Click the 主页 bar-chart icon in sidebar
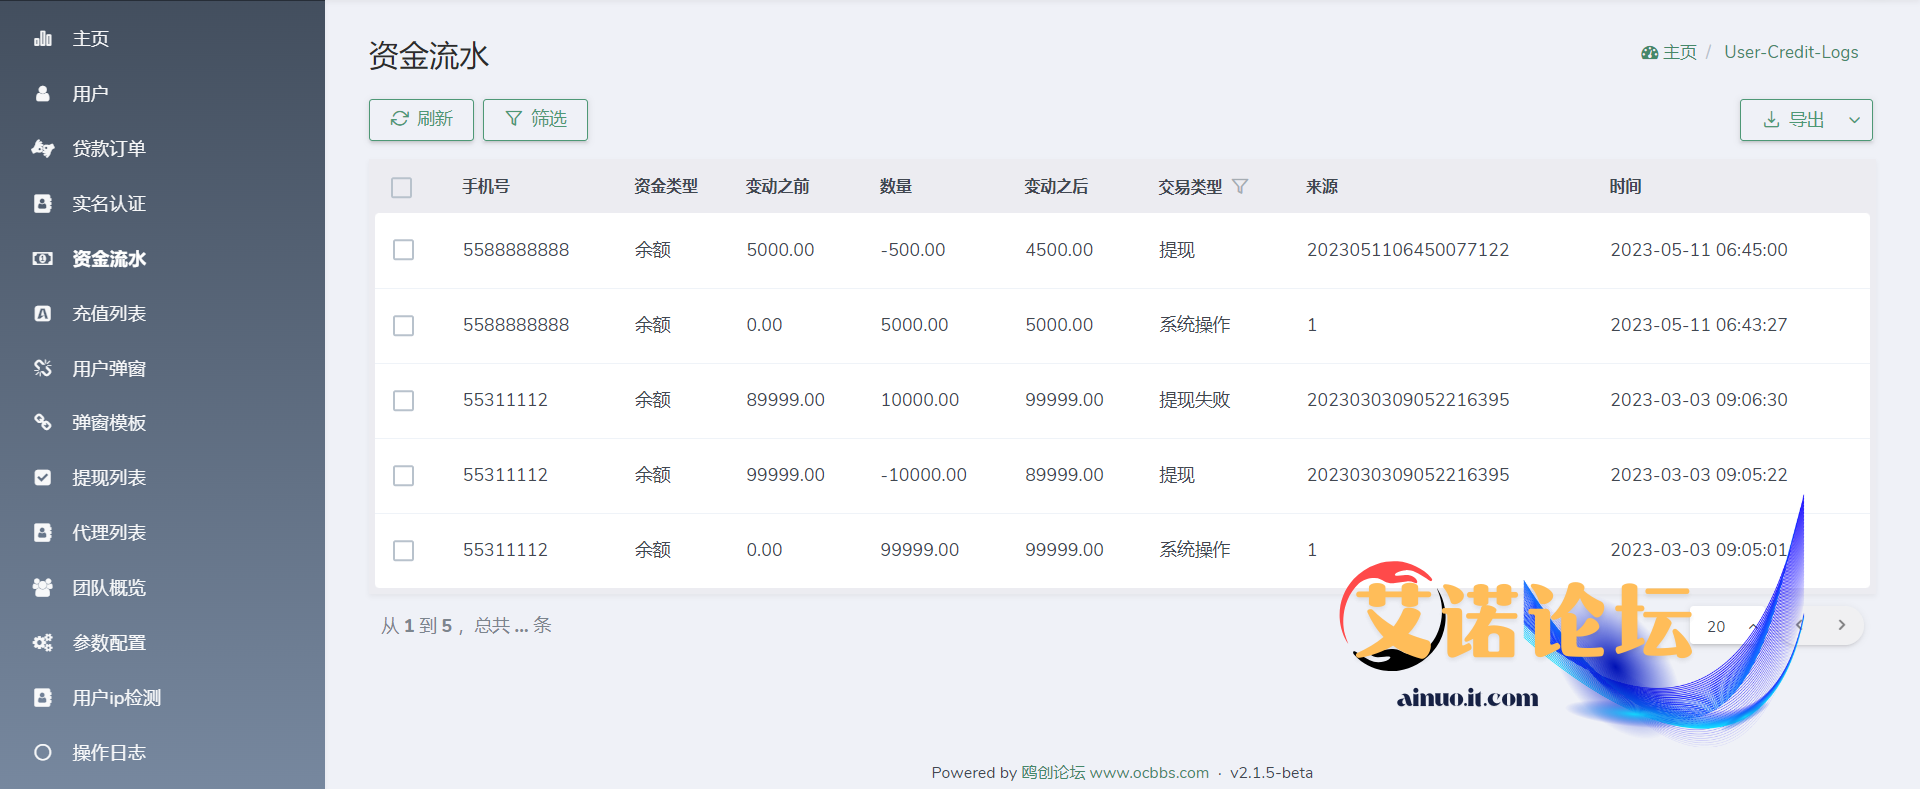This screenshot has width=1920, height=789. [x=43, y=39]
